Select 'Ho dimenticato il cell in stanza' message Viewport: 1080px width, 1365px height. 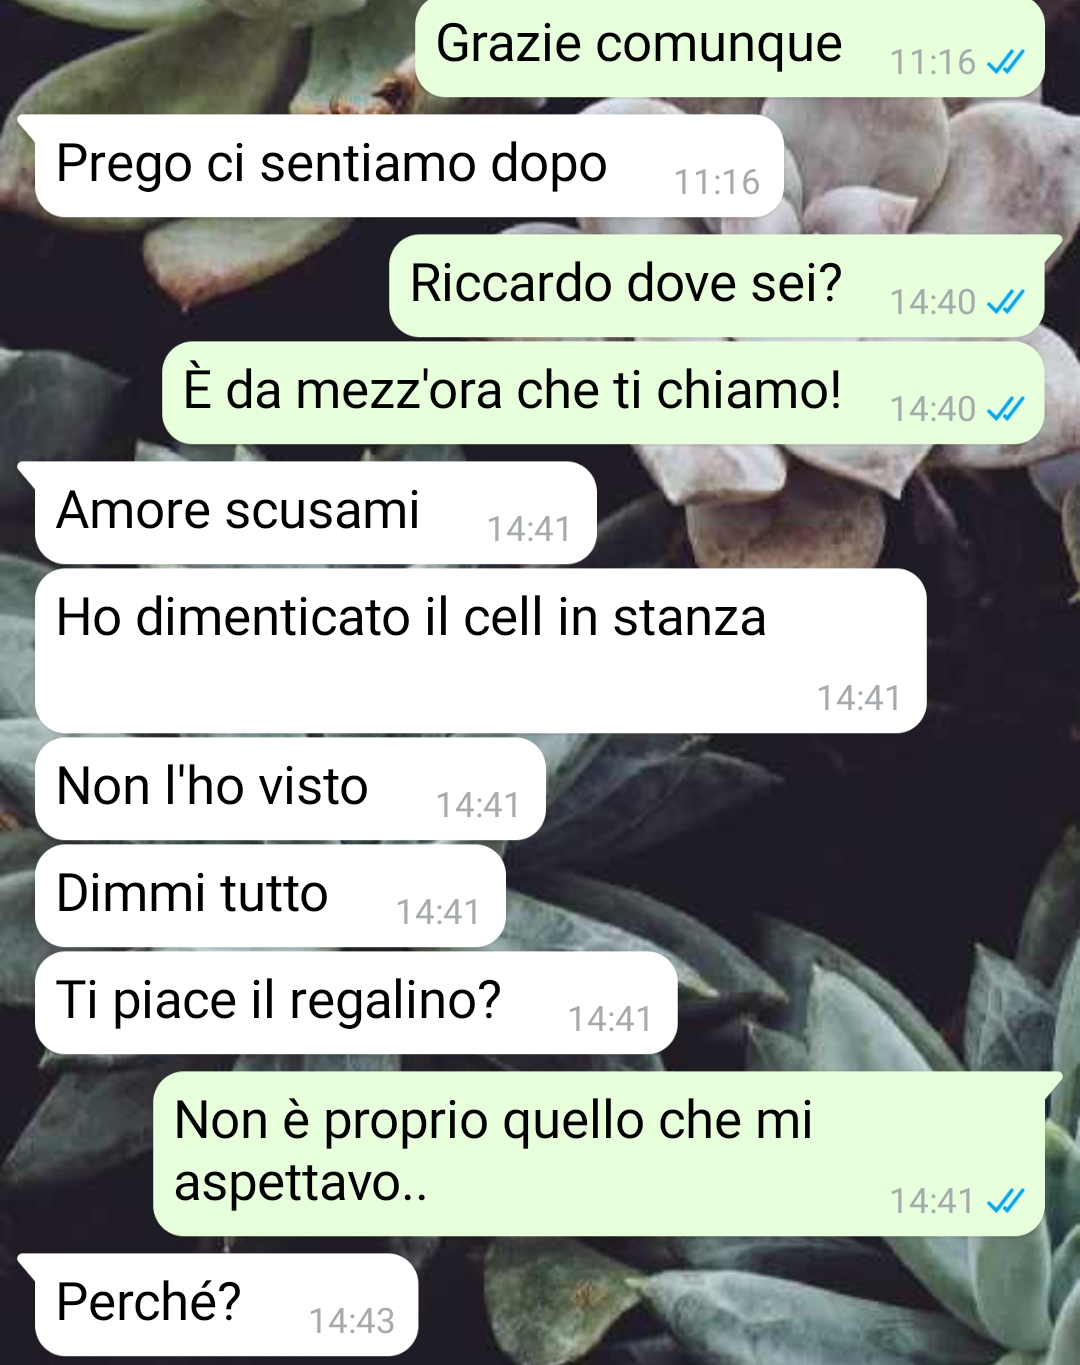pyautogui.click(x=480, y=651)
